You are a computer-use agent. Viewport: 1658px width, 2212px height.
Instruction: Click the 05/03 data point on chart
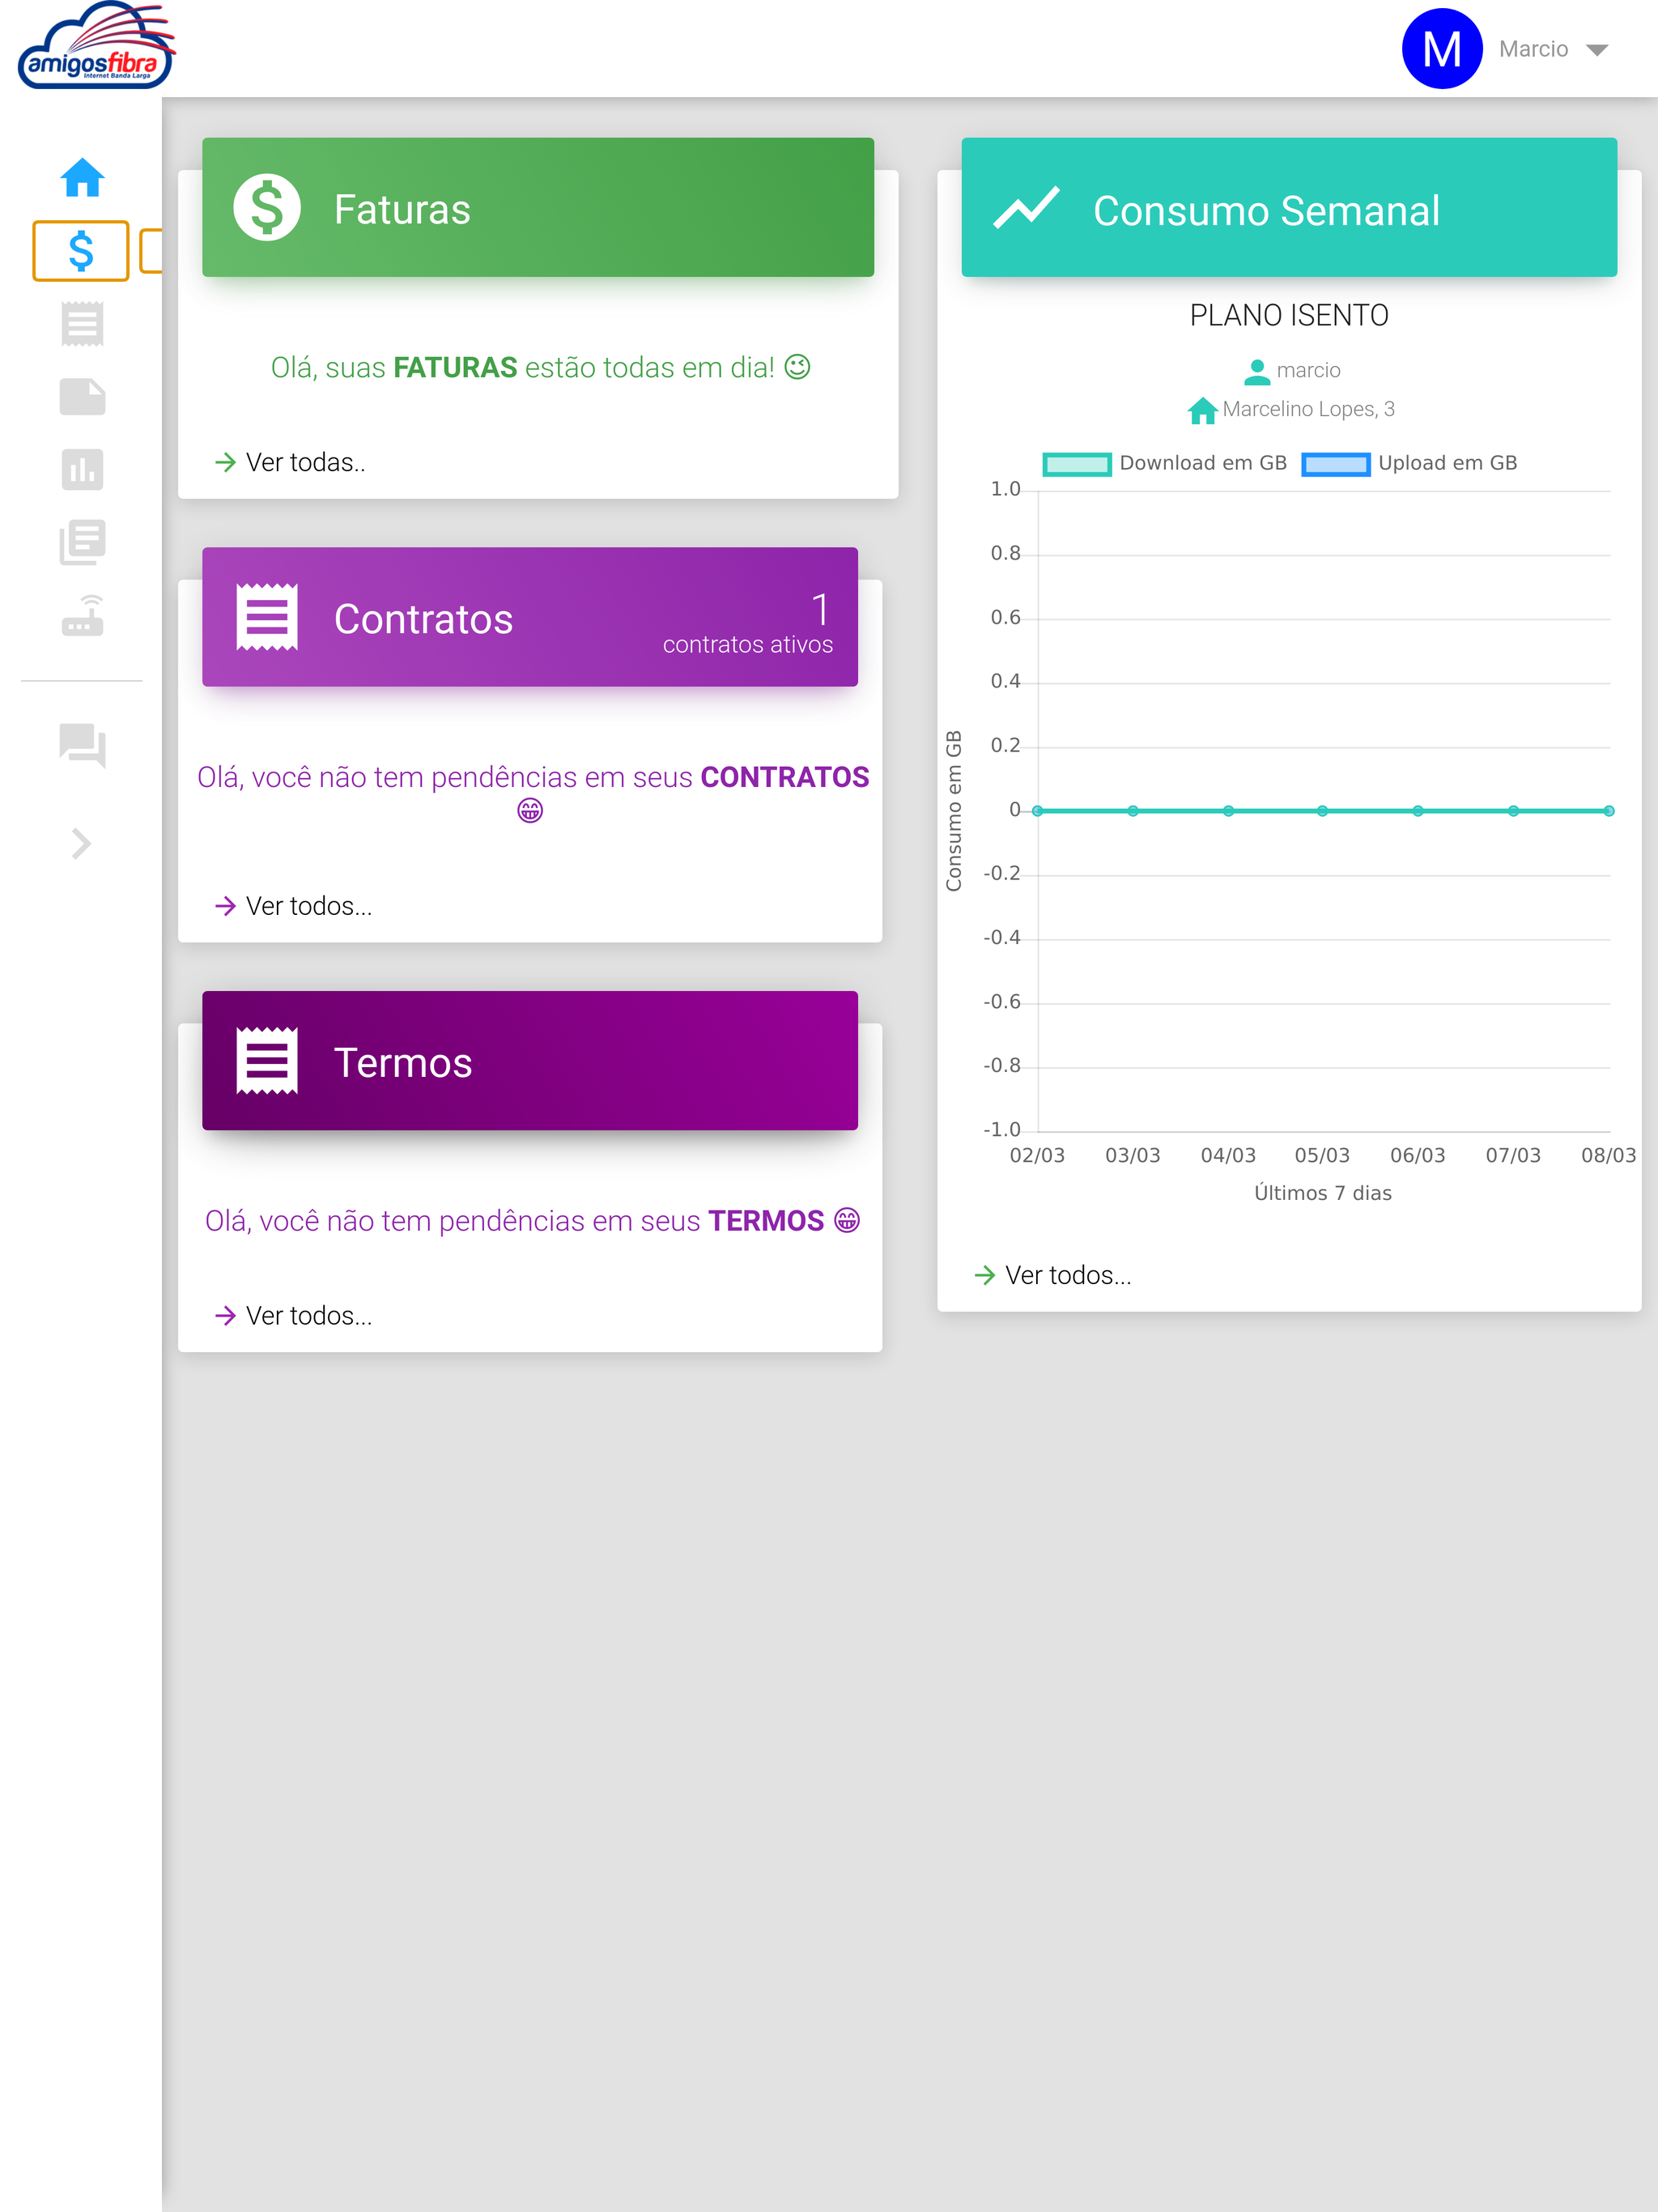point(1323,811)
